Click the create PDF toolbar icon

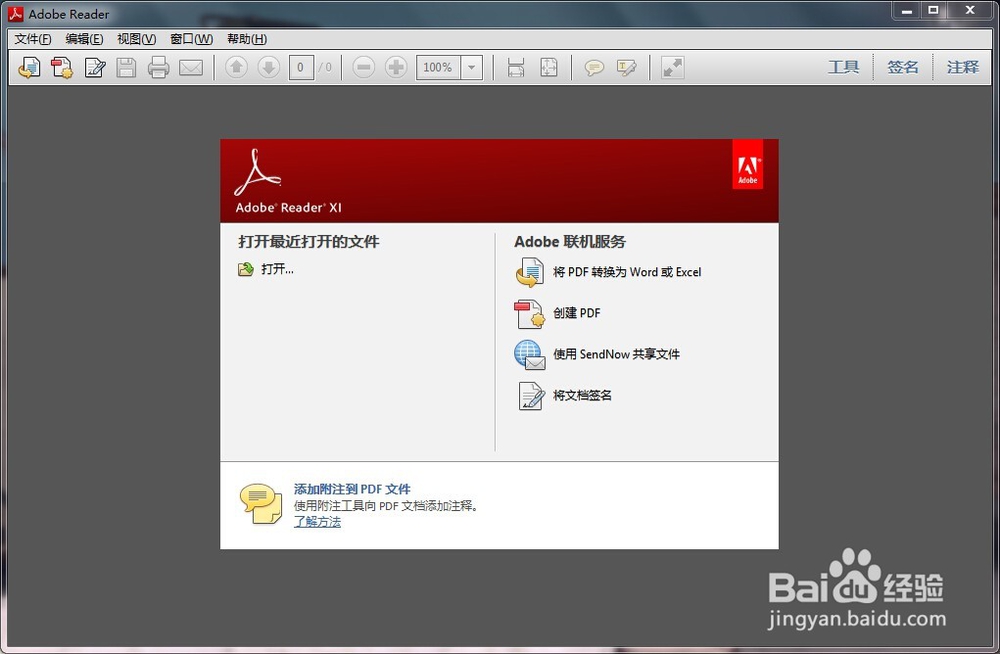62,67
